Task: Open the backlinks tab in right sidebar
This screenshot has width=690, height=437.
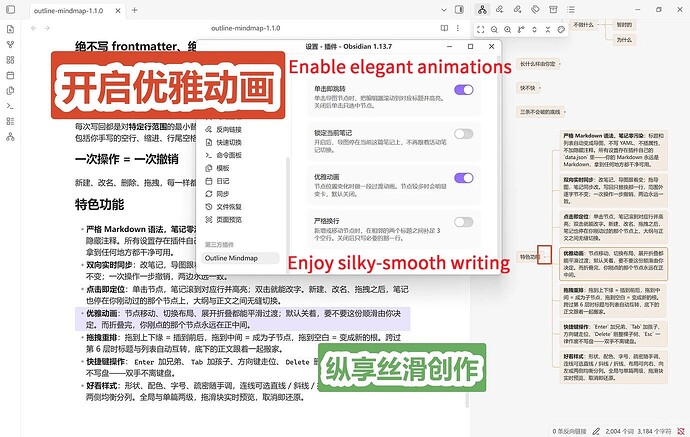Action: [x=499, y=9]
